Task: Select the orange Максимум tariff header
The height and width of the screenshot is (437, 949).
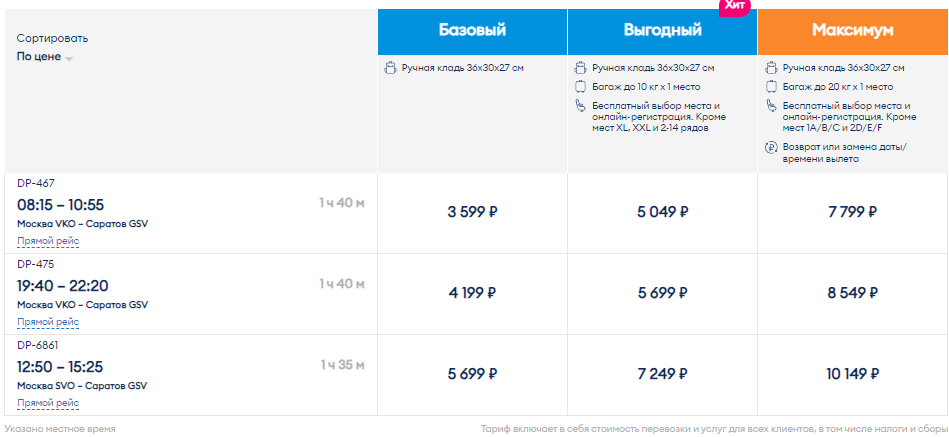Action: pos(853,31)
